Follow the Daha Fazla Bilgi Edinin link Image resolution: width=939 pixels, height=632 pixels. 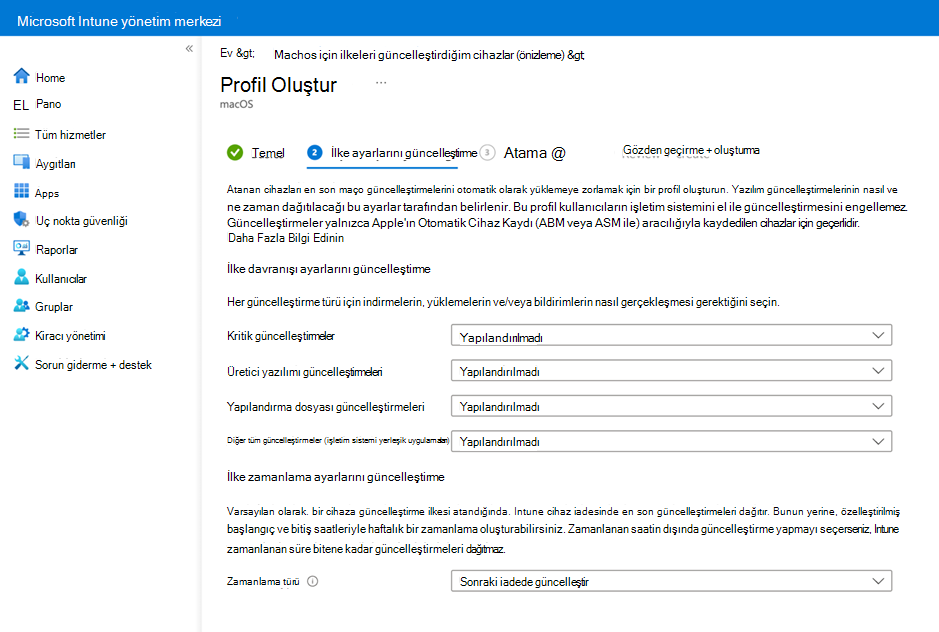tap(286, 238)
